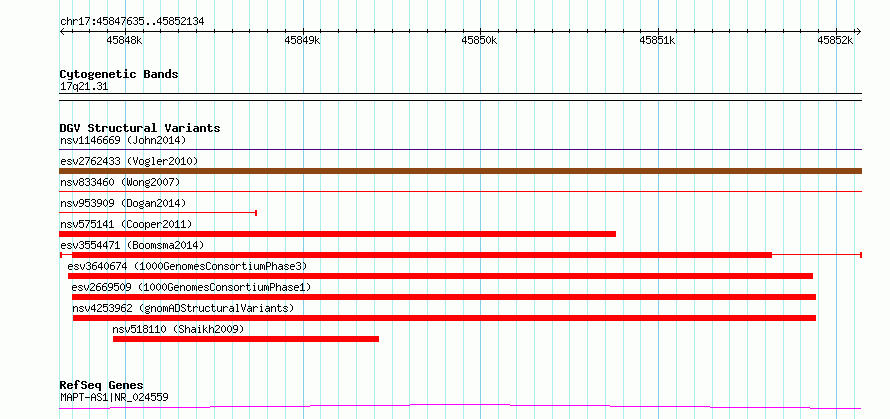Click the thin purple John2014 variant line
Image resolution: width=890 pixels, height=419 pixels.
click(460, 150)
